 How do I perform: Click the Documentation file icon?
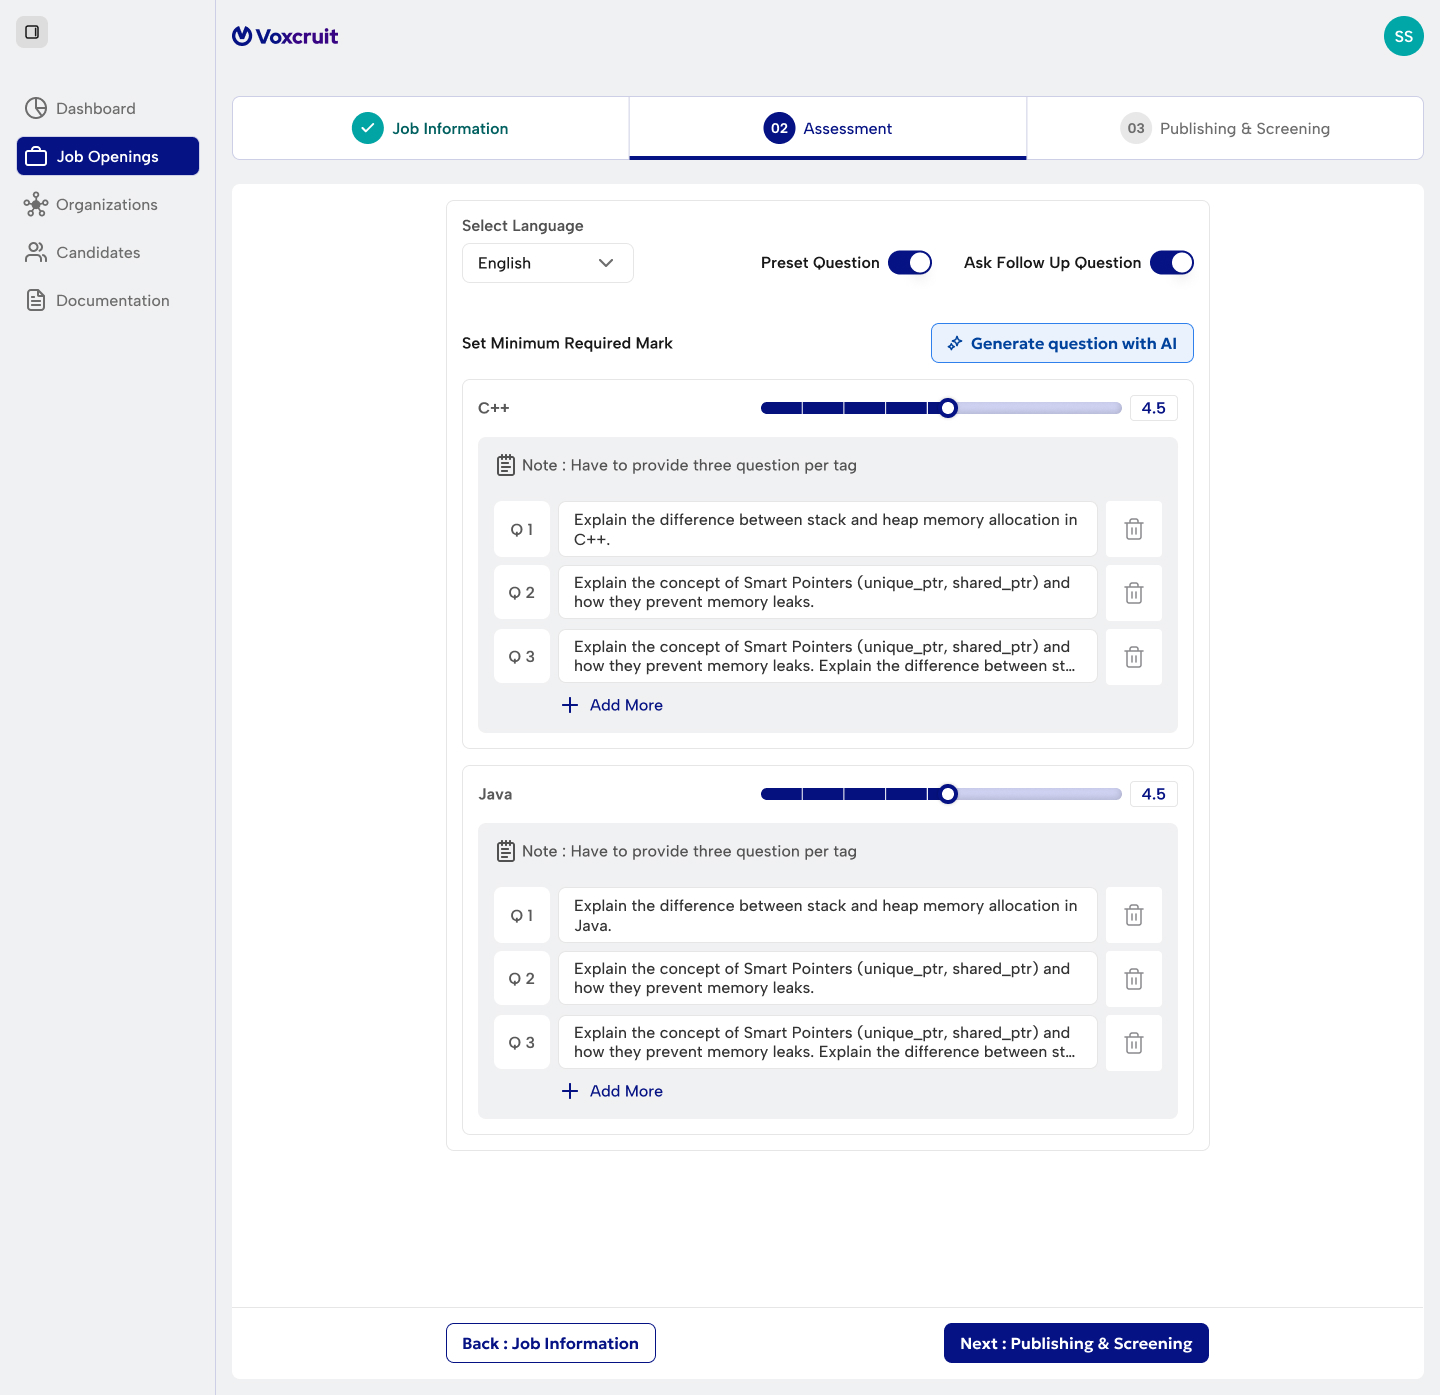click(x=36, y=300)
